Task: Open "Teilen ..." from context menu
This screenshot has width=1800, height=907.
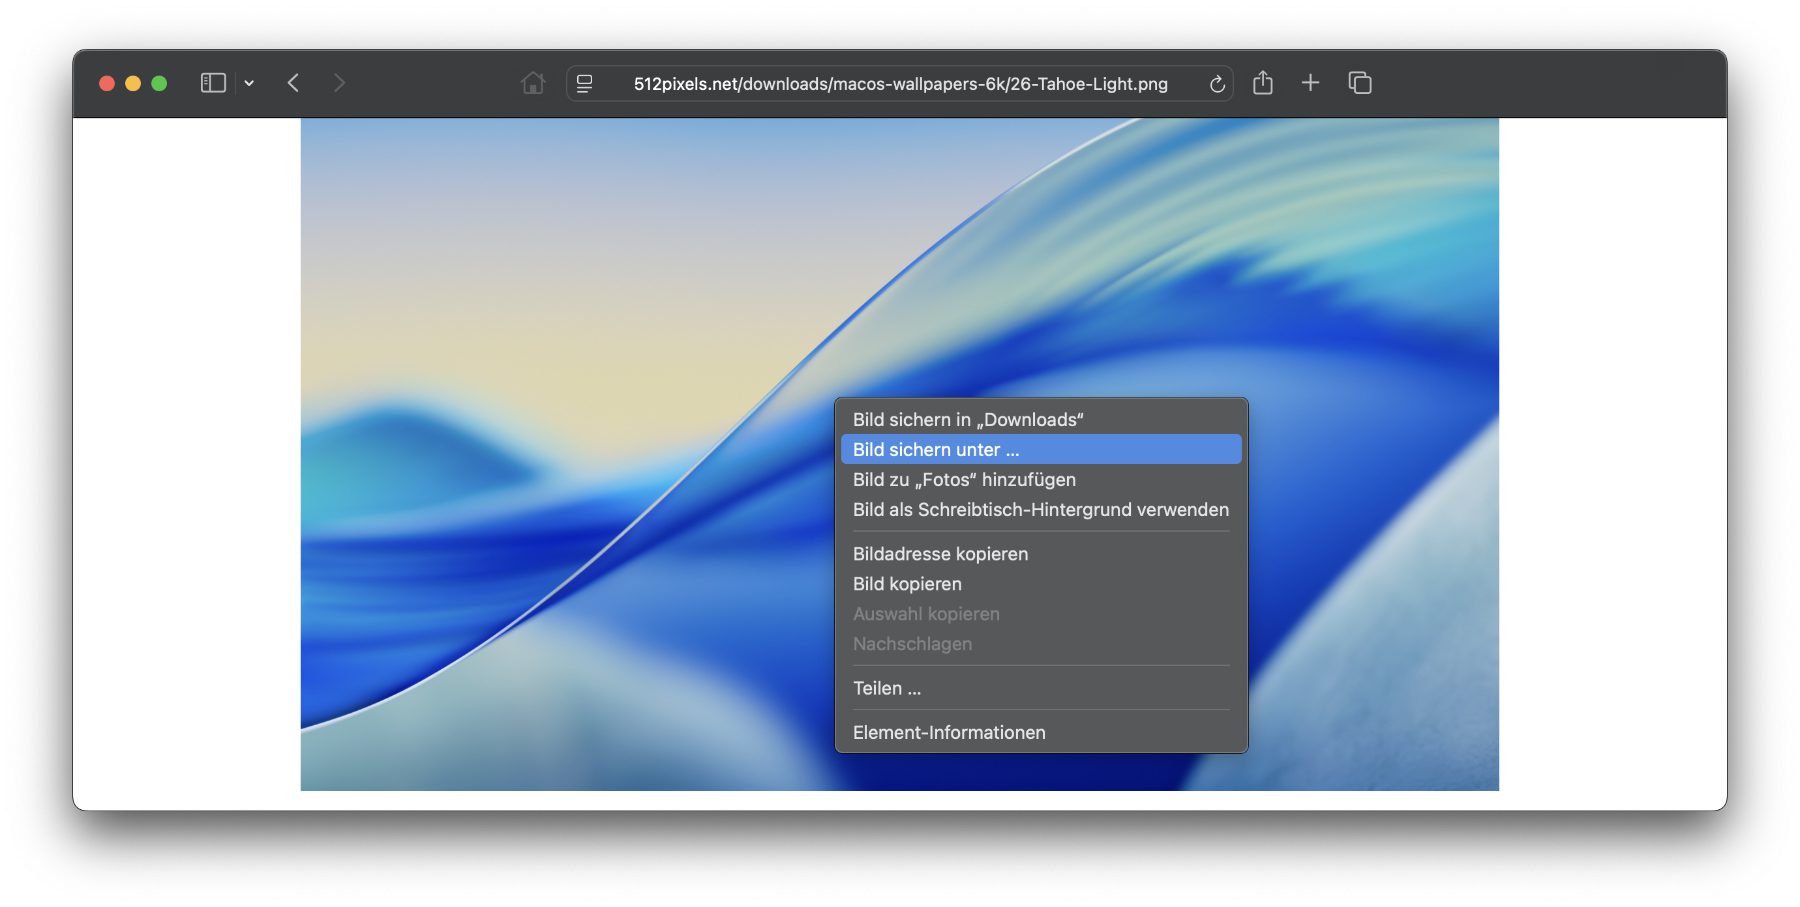Action: [x=887, y=688]
